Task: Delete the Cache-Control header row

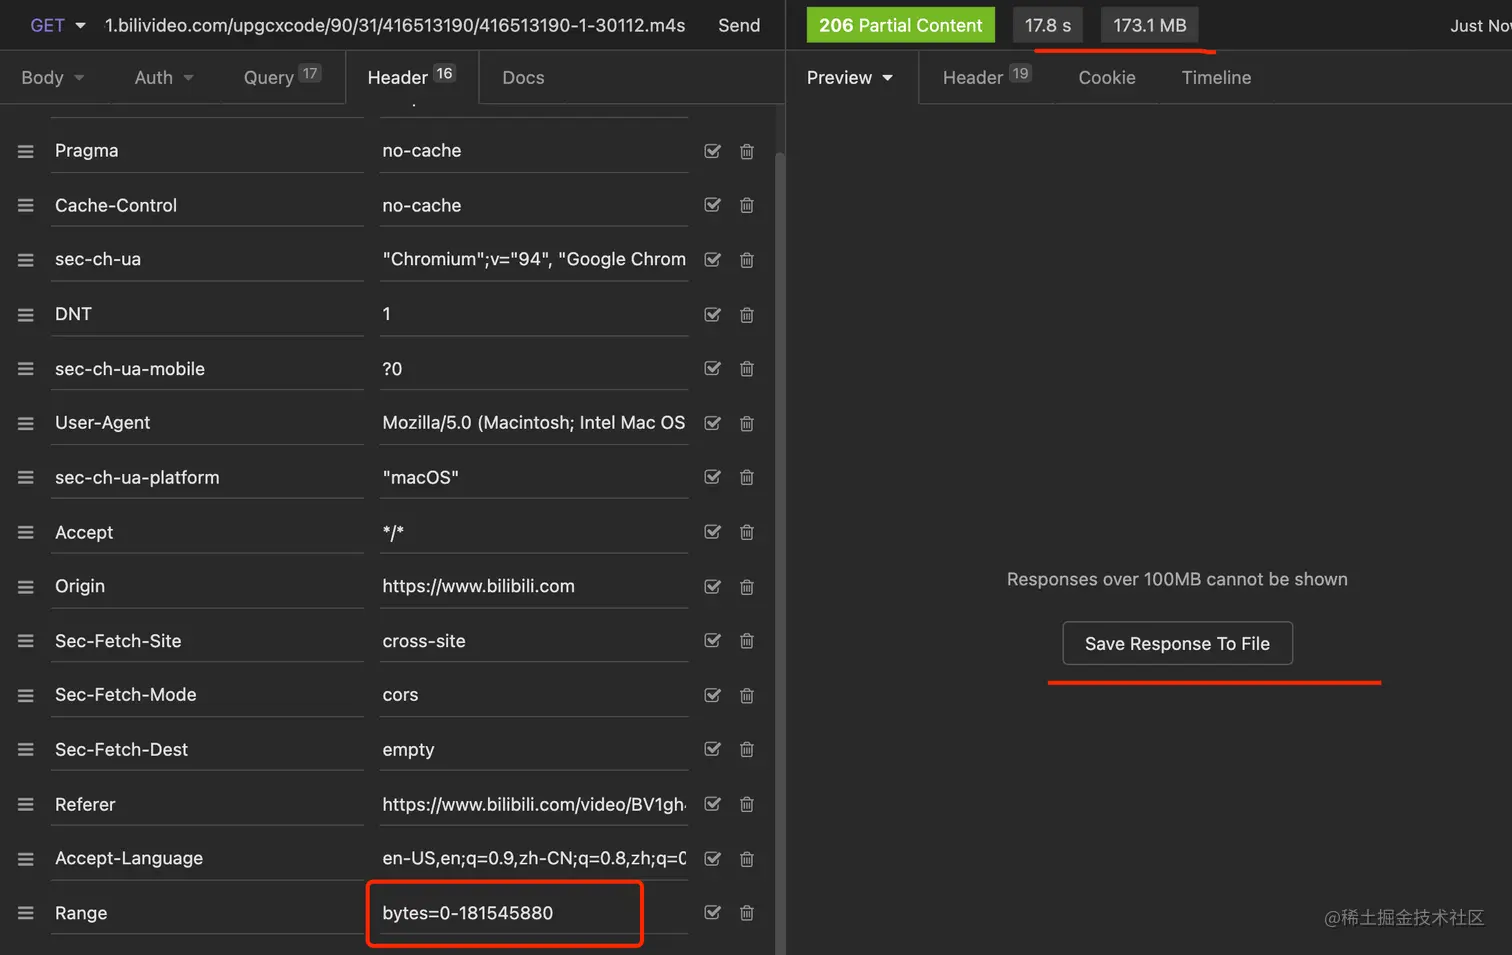Action: [x=746, y=205]
